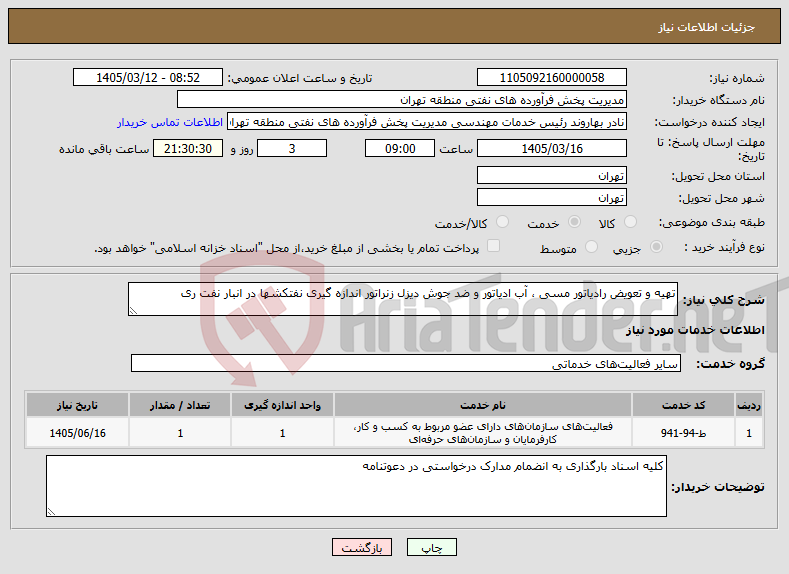Select the جزیی purchase type radio
The height and width of the screenshot is (574, 789).
pos(657,247)
